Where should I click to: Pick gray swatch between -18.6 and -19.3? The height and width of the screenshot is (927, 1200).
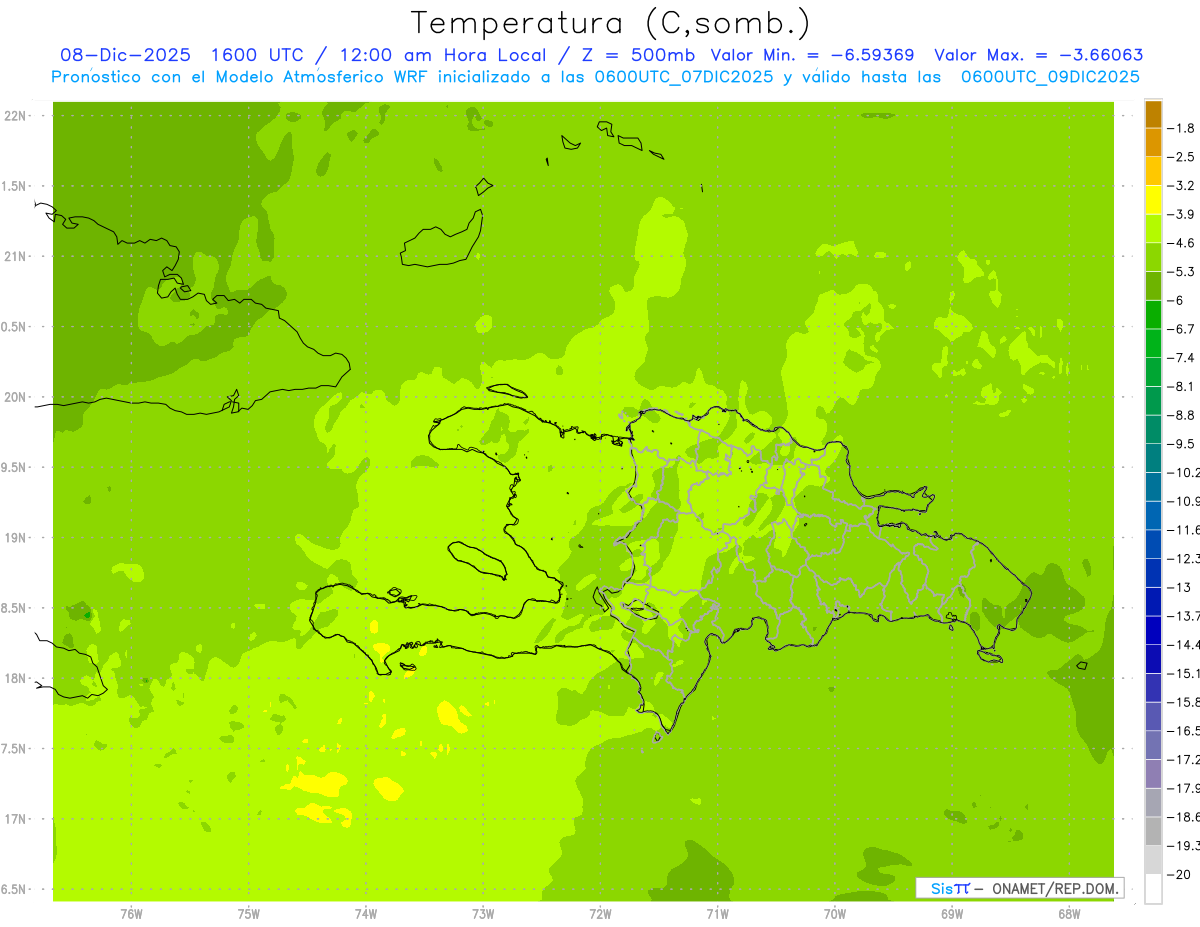(x=1153, y=832)
